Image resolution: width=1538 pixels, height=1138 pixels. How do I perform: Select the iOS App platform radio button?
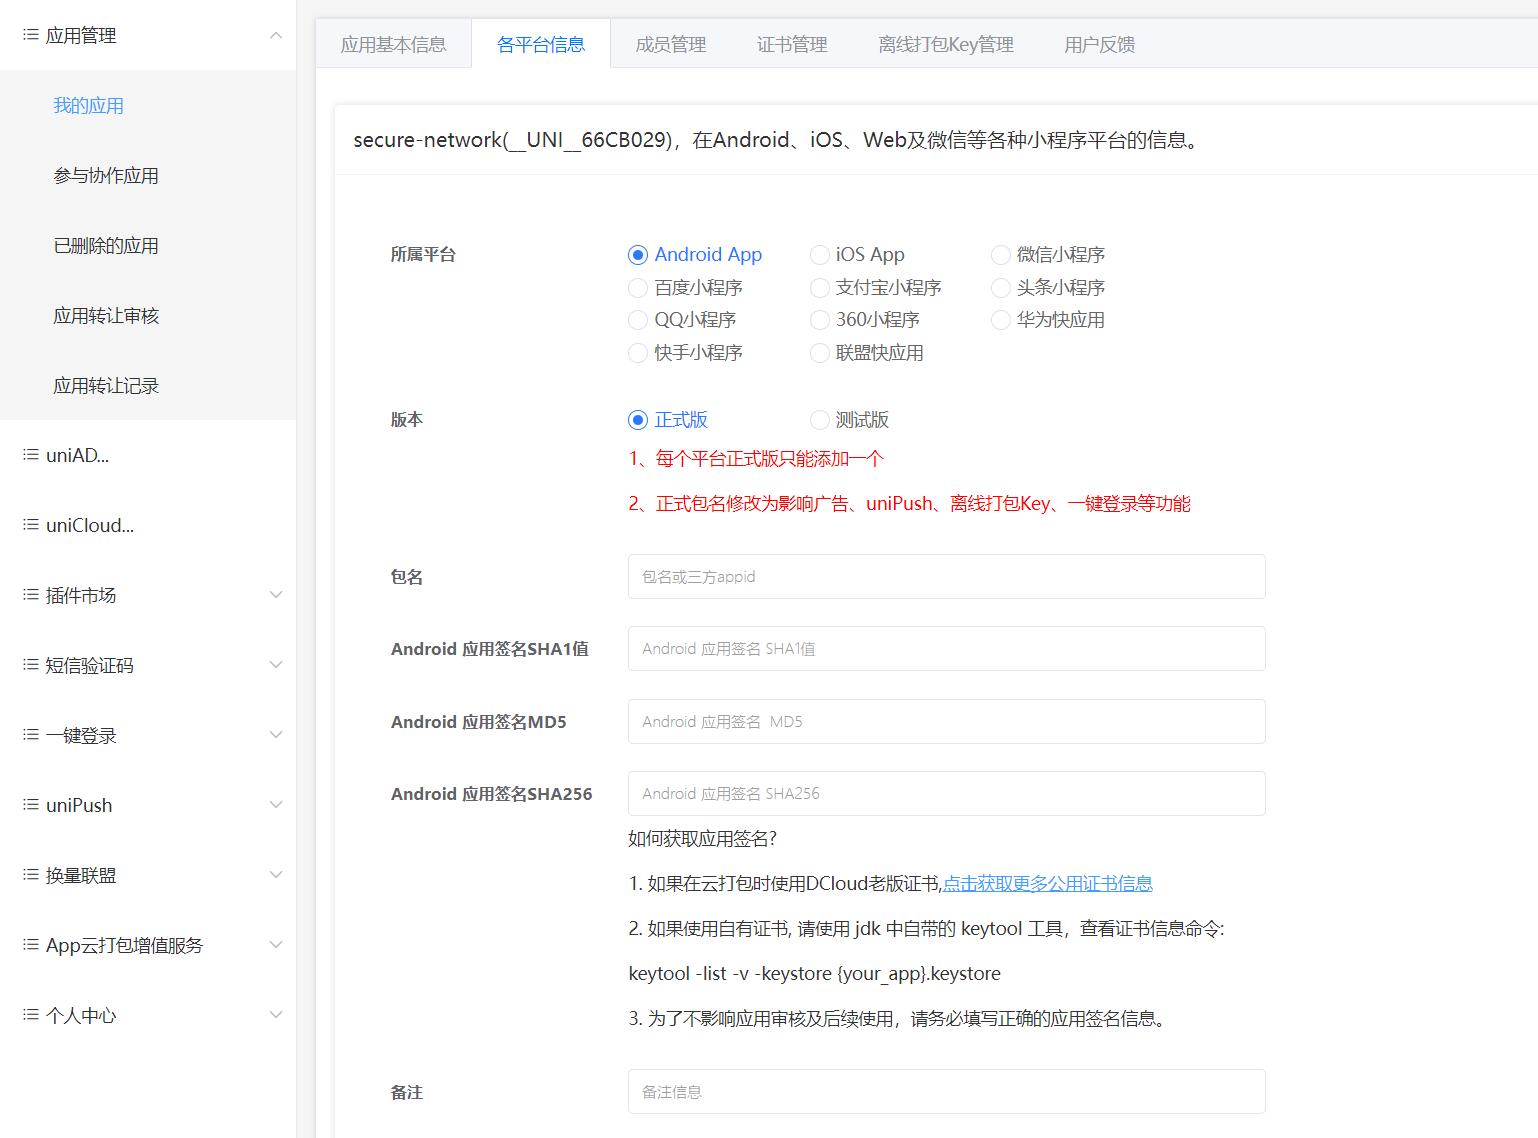point(820,254)
